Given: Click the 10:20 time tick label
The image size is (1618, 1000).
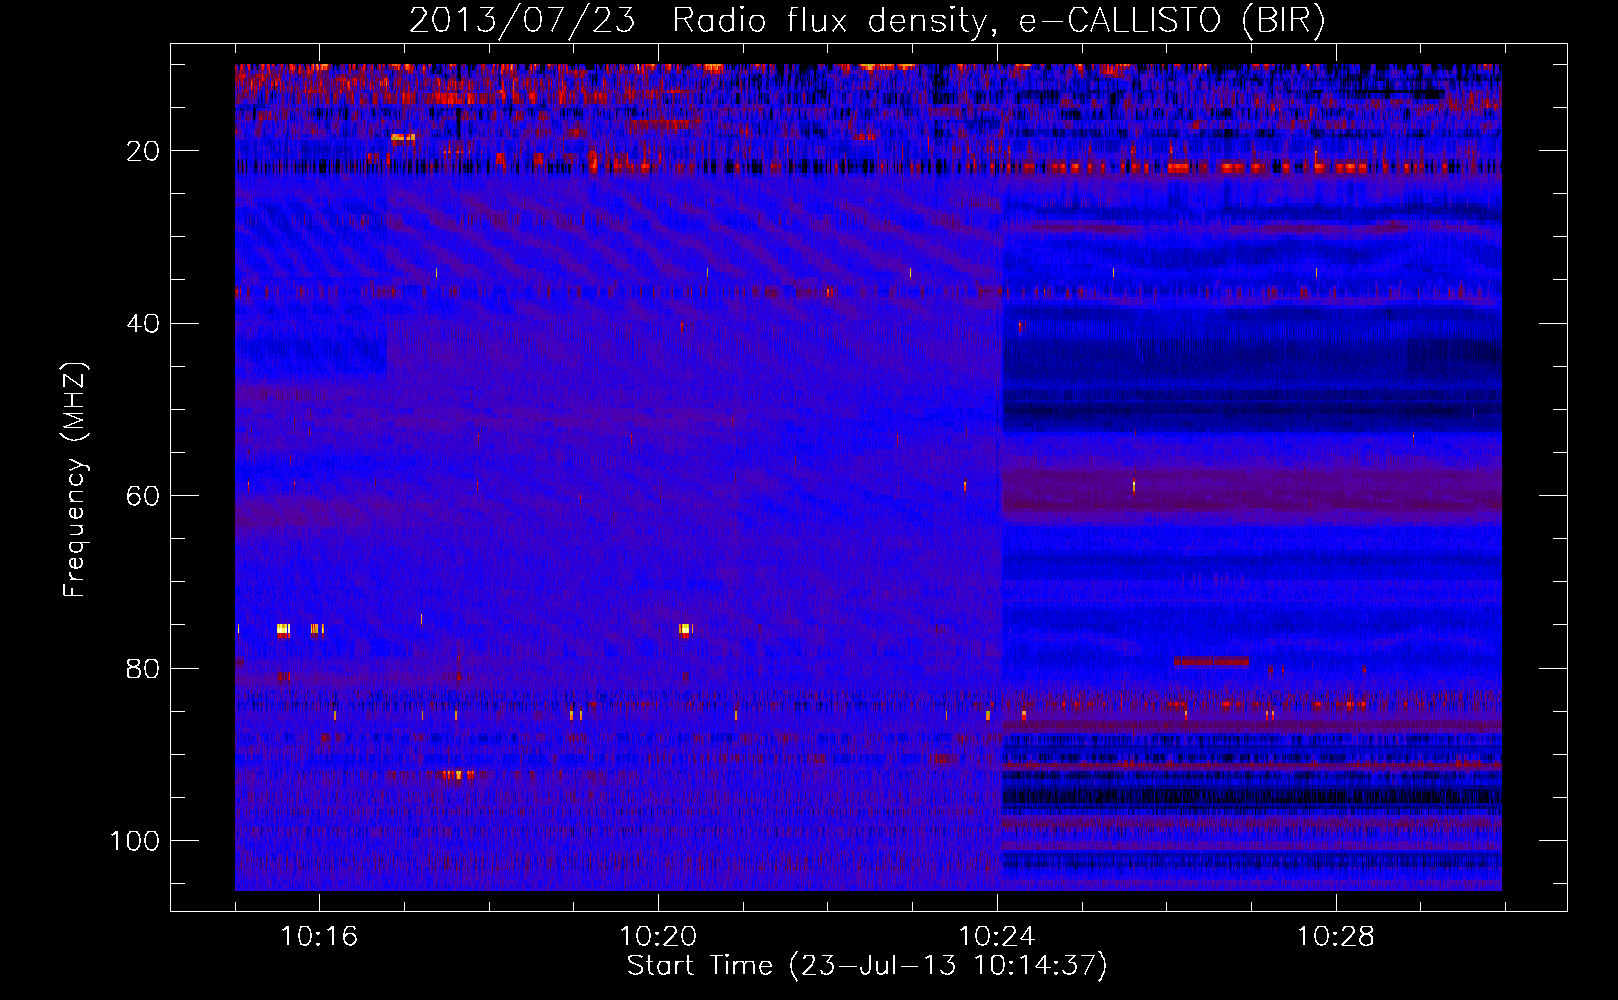Looking at the screenshot, I should (658, 937).
